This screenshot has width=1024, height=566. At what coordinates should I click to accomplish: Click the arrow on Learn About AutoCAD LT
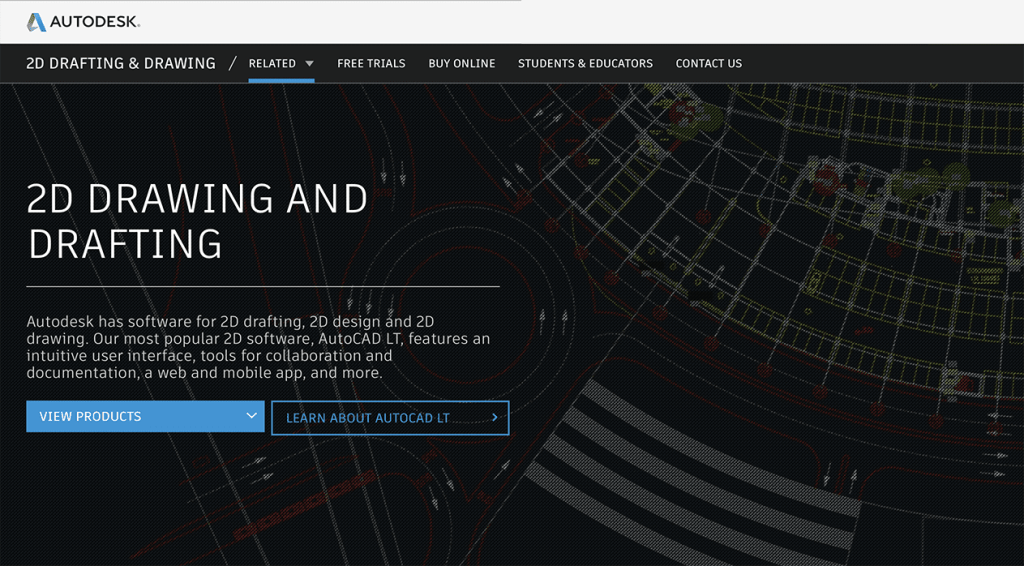(494, 417)
